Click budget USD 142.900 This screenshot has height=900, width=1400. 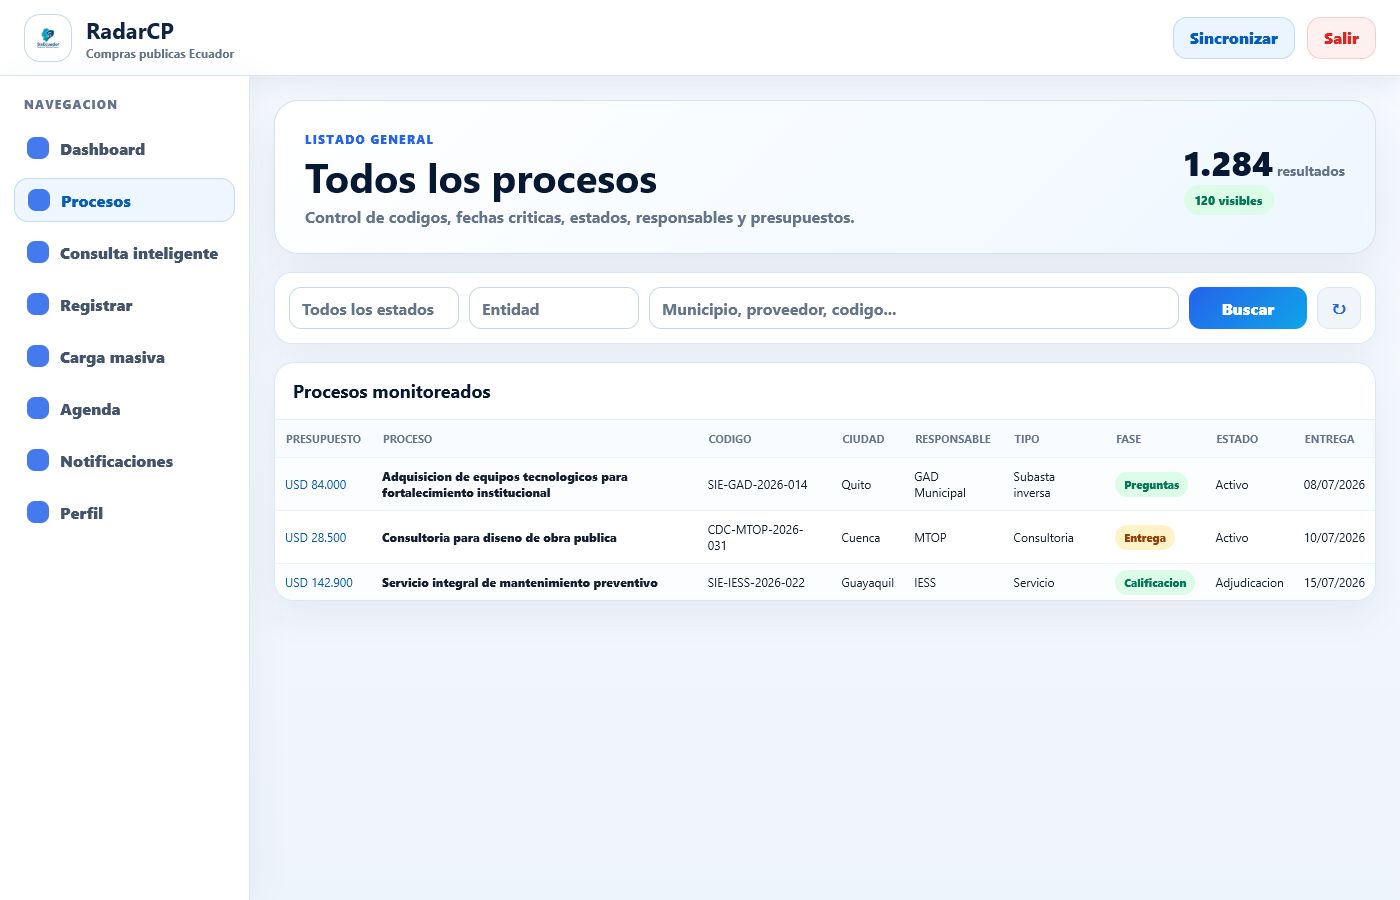tap(318, 583)
